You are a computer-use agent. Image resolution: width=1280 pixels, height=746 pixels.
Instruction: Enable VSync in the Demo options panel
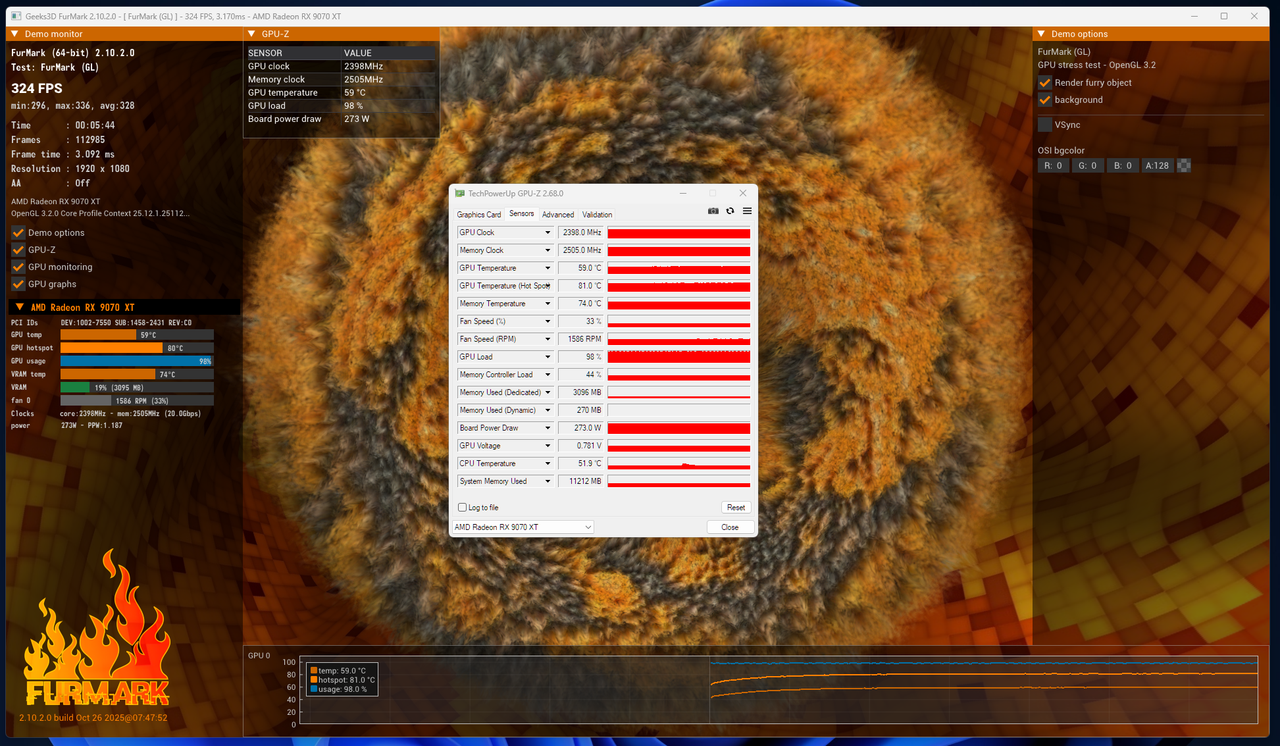pos(1044,124)
